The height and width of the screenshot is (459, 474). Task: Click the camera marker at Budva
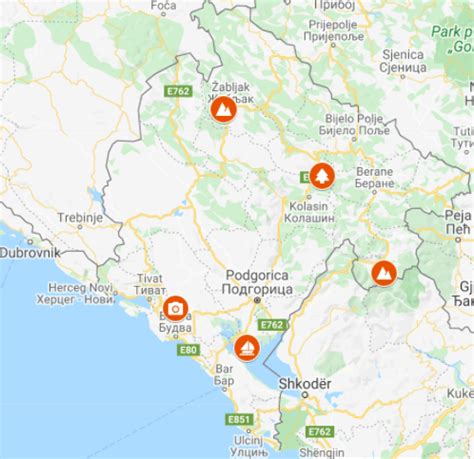coord(175,309)
